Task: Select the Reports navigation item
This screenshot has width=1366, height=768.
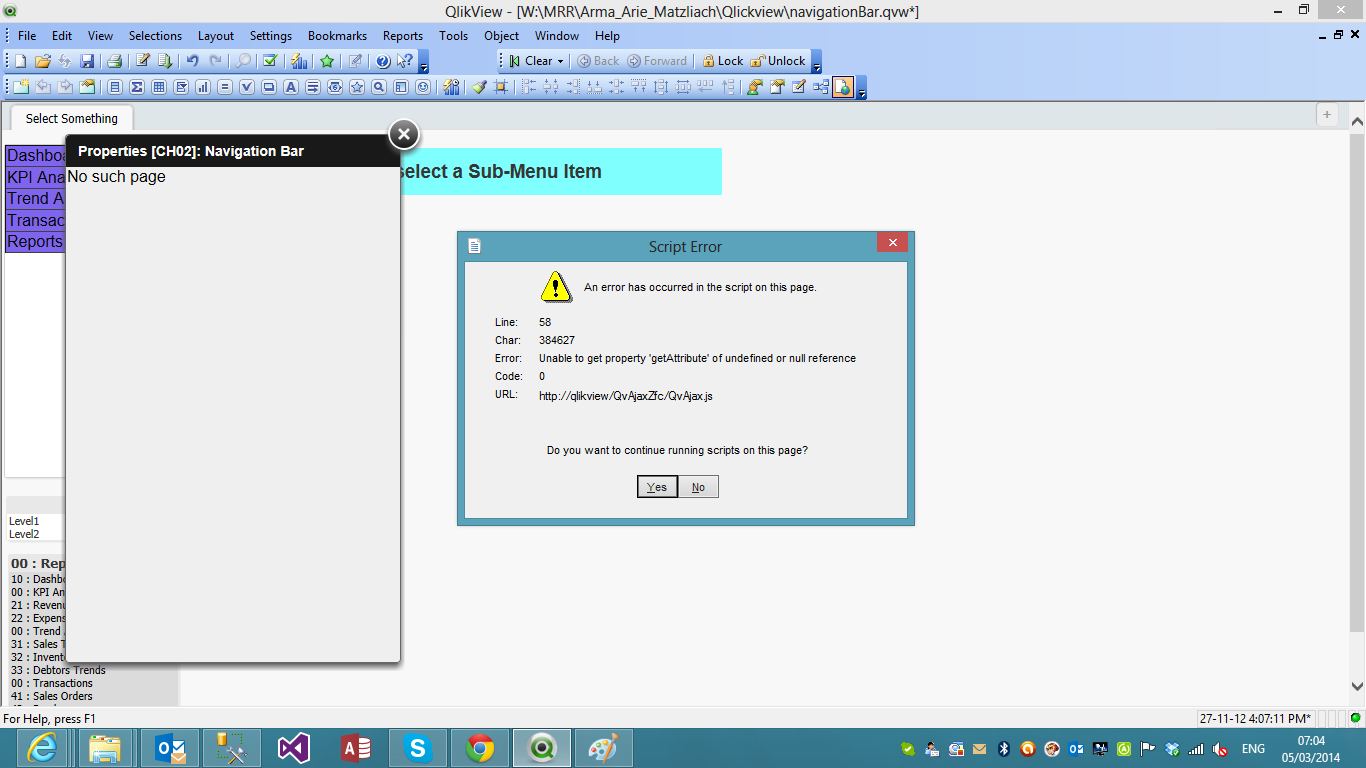Action: tap(35, 241)
